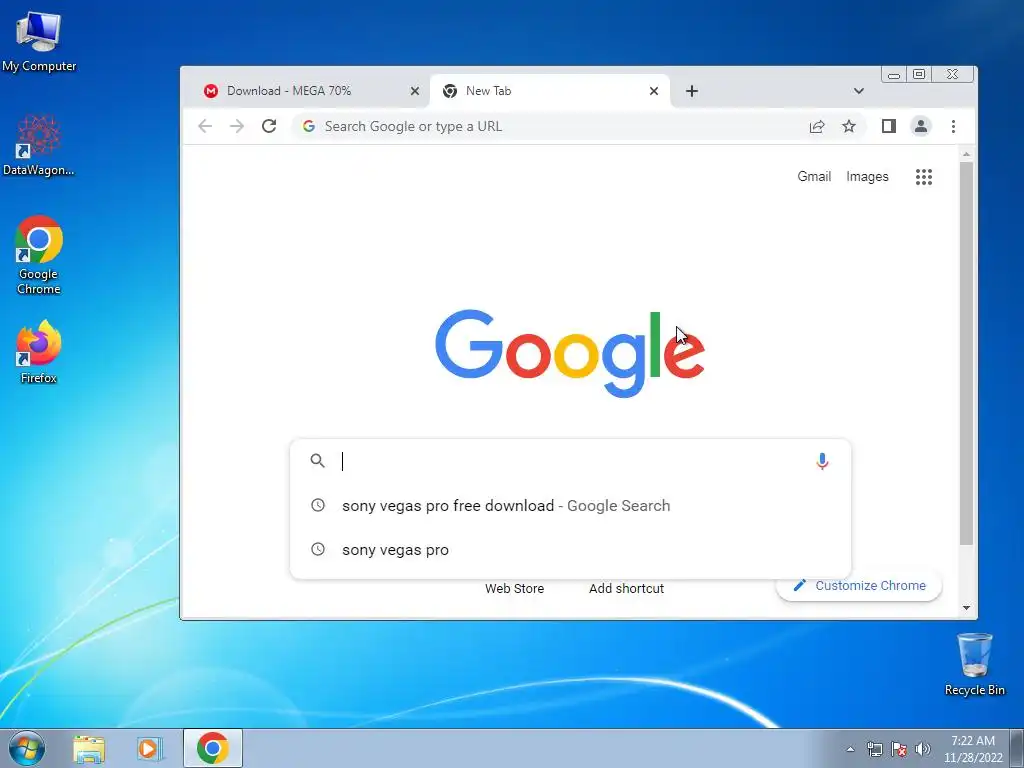Choose suggestion sony vegas pro free download
This screenshot has width=1024, height=768.
click(570, 505)
